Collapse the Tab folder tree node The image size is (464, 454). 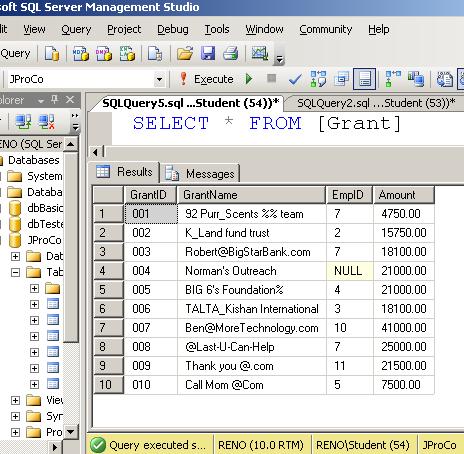[x=15, y=272]
